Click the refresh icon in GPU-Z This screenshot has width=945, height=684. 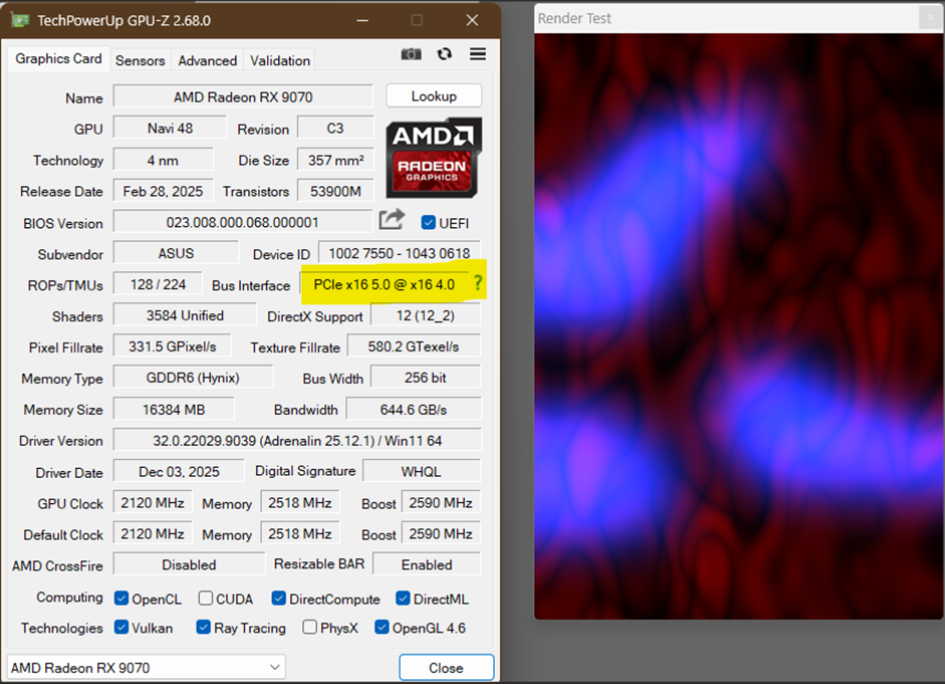point(444,54)
